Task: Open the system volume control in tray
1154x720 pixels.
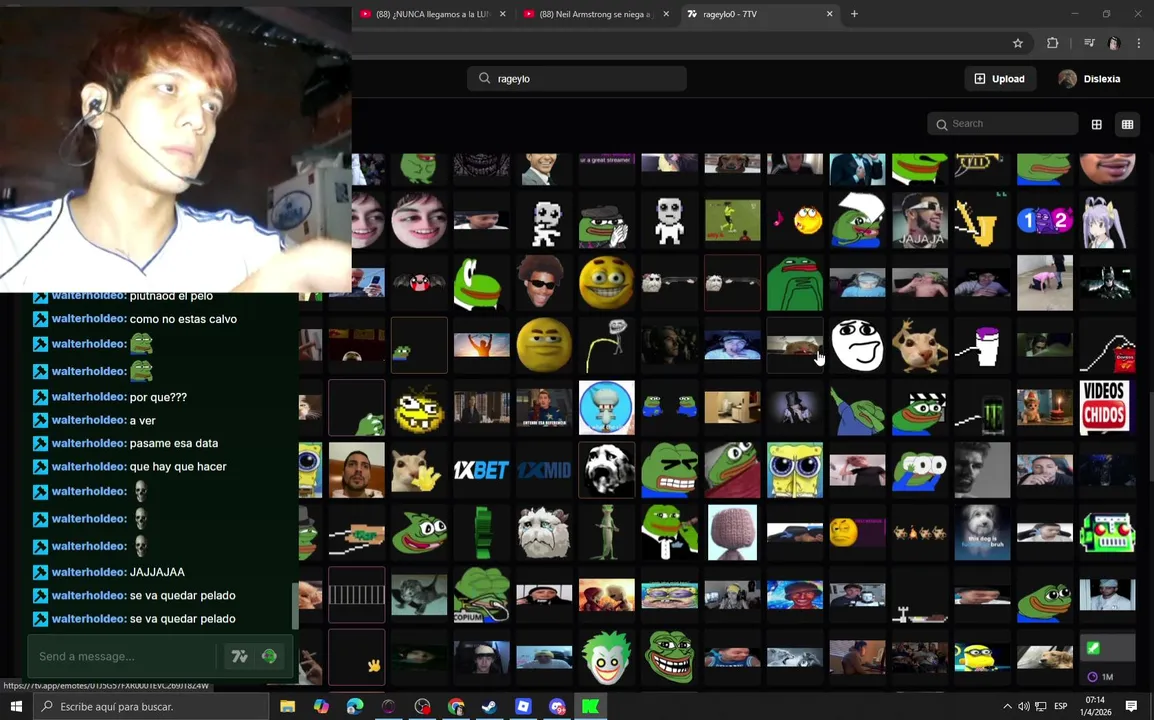Action: coord(1024,707)
